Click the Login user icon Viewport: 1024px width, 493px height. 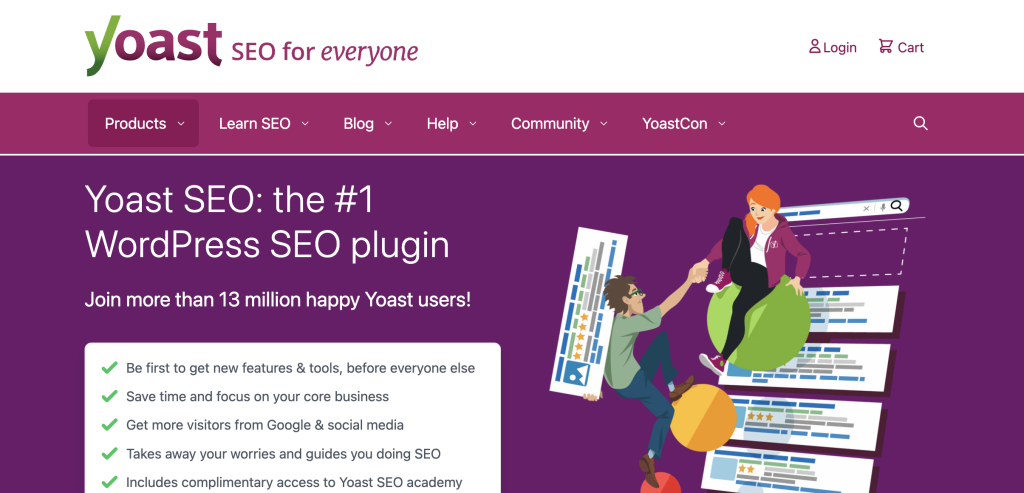pyautogui.click(x=814, y=46)
